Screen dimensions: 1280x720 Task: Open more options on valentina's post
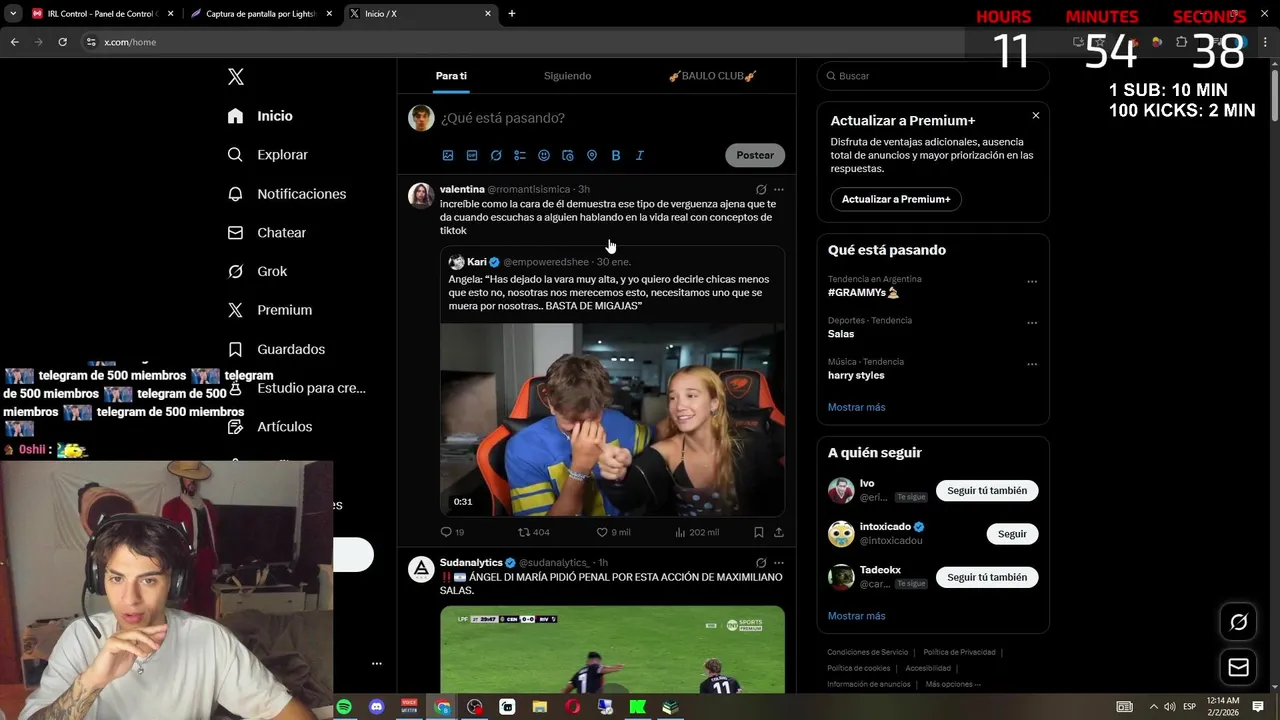[x=779, y=189]
